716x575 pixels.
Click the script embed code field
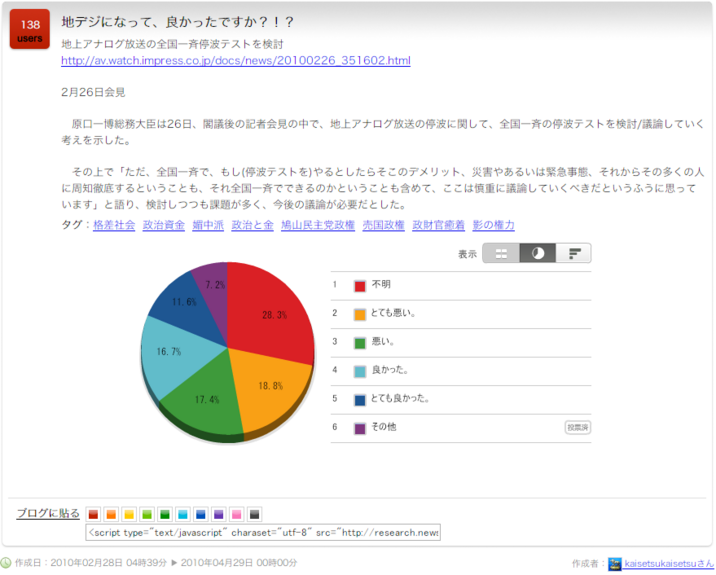pos(263,533)
